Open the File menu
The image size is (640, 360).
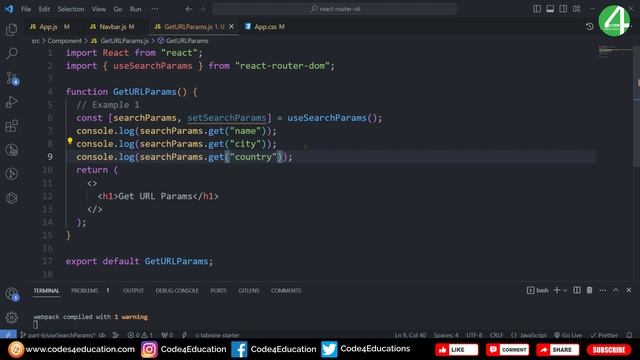click(26, 9)
